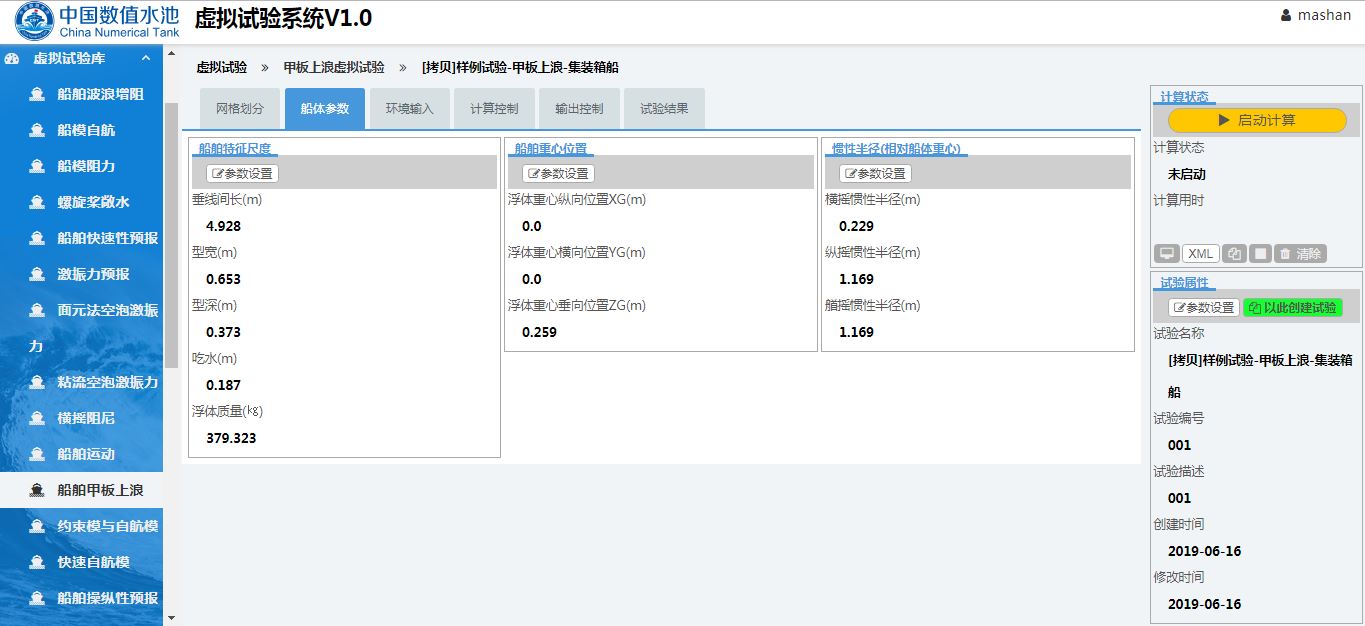Collapse the 虚拟试验库 sidebar section
The image size is (1365, 626).
click(x=145, y=58)
